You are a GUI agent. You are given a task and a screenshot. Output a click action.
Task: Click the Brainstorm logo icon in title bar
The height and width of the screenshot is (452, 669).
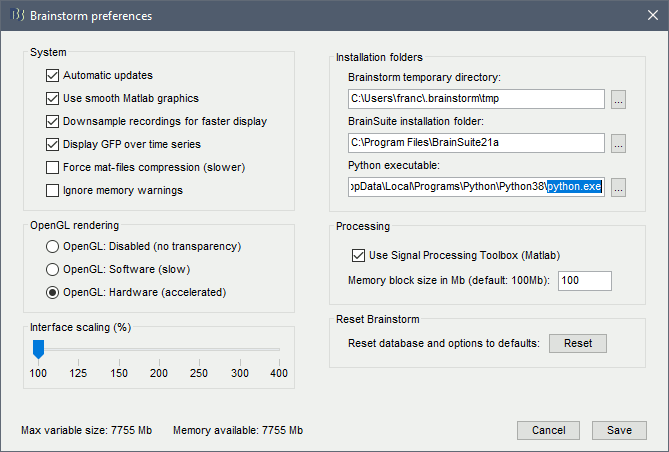[x=16, y=16]
